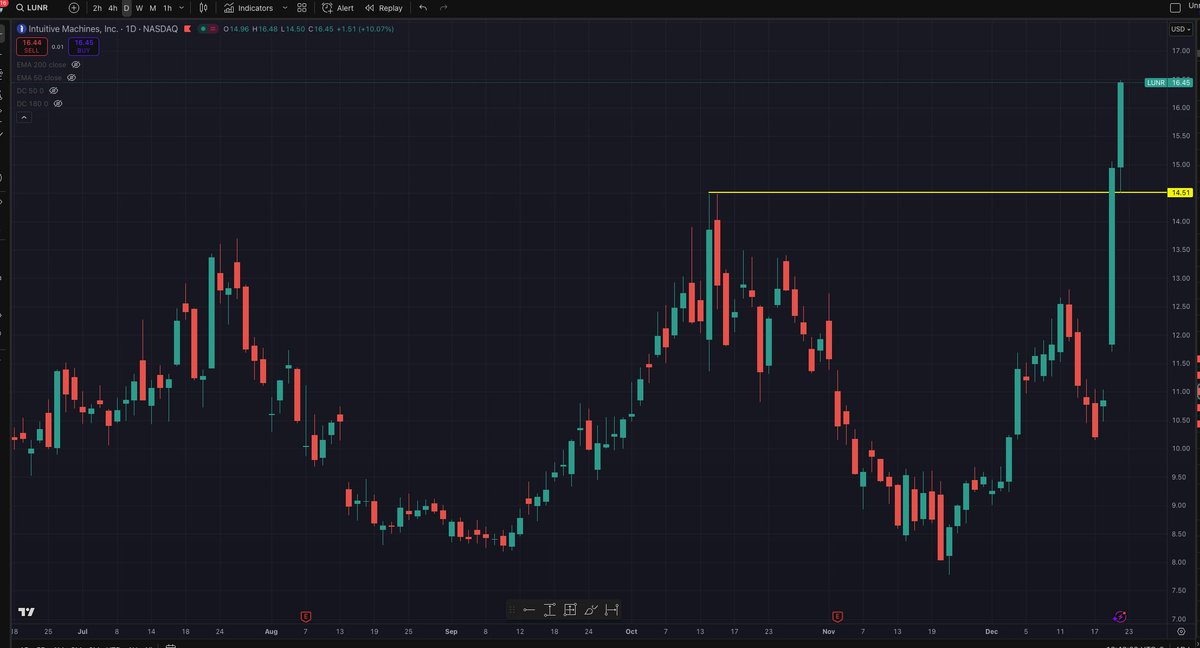This screenshot has height=648, width=1200.
Task: Select the 1h timeframe
Action: pyautogui.click(x=167, y=8)
